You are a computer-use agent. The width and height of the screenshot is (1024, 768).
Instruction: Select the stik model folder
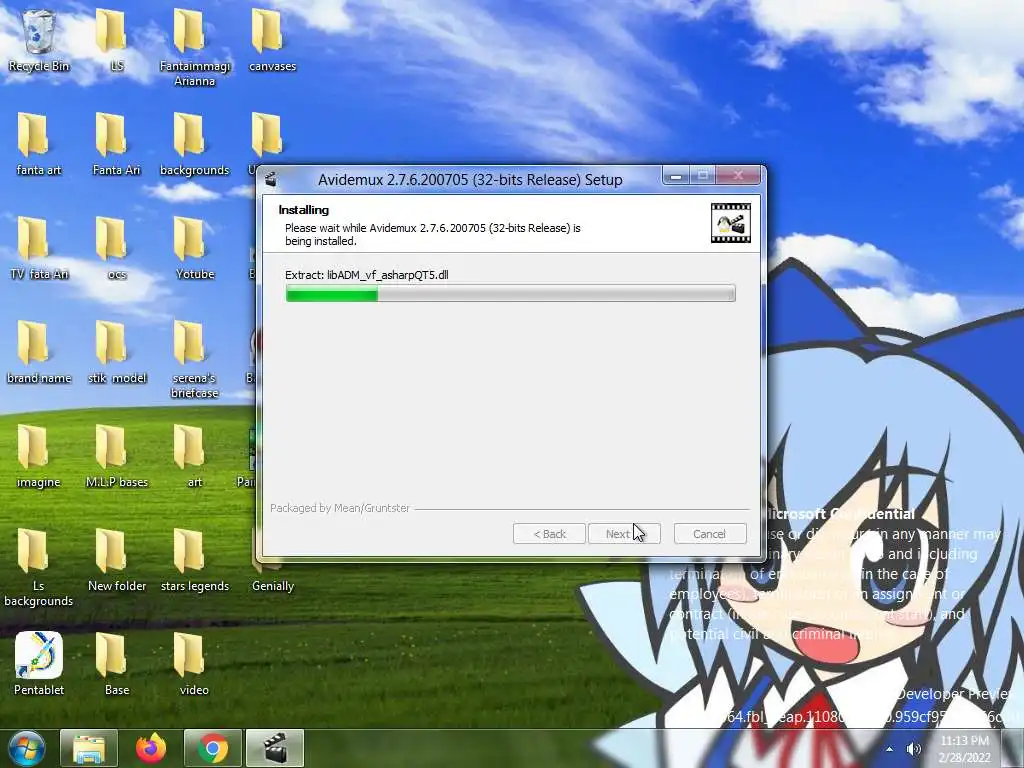point(116,352)
